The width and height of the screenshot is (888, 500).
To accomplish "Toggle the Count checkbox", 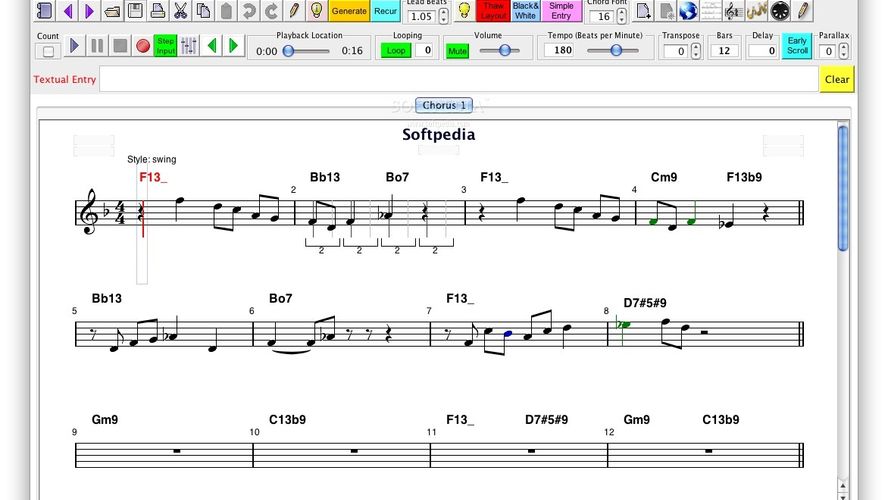I will (x=48, y=51).
